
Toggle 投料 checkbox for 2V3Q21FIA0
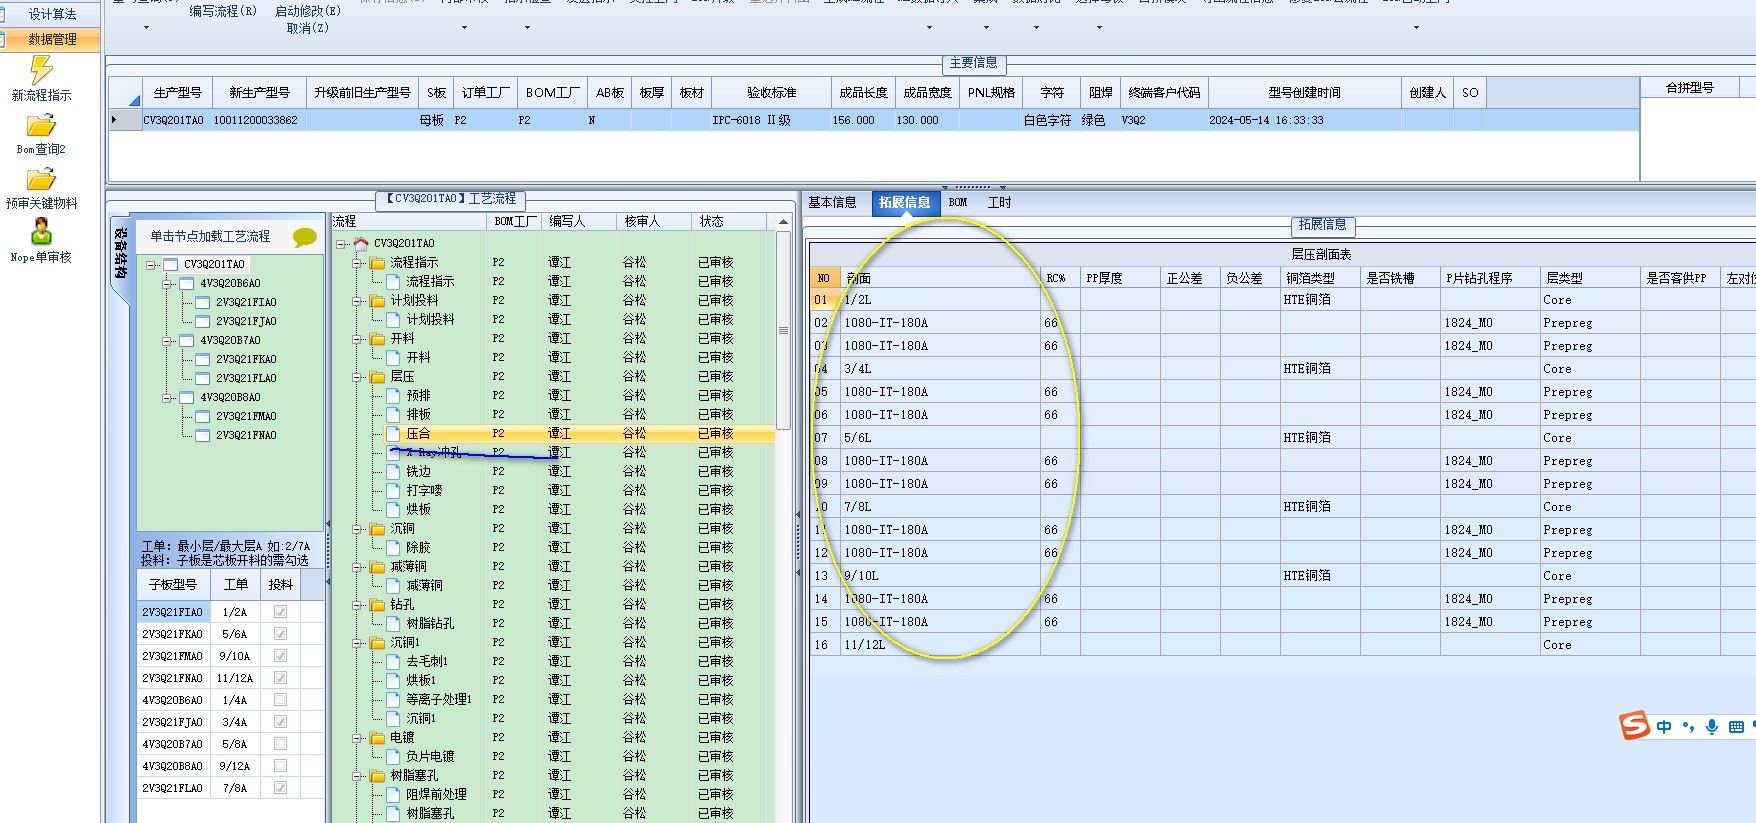[281, 612]
